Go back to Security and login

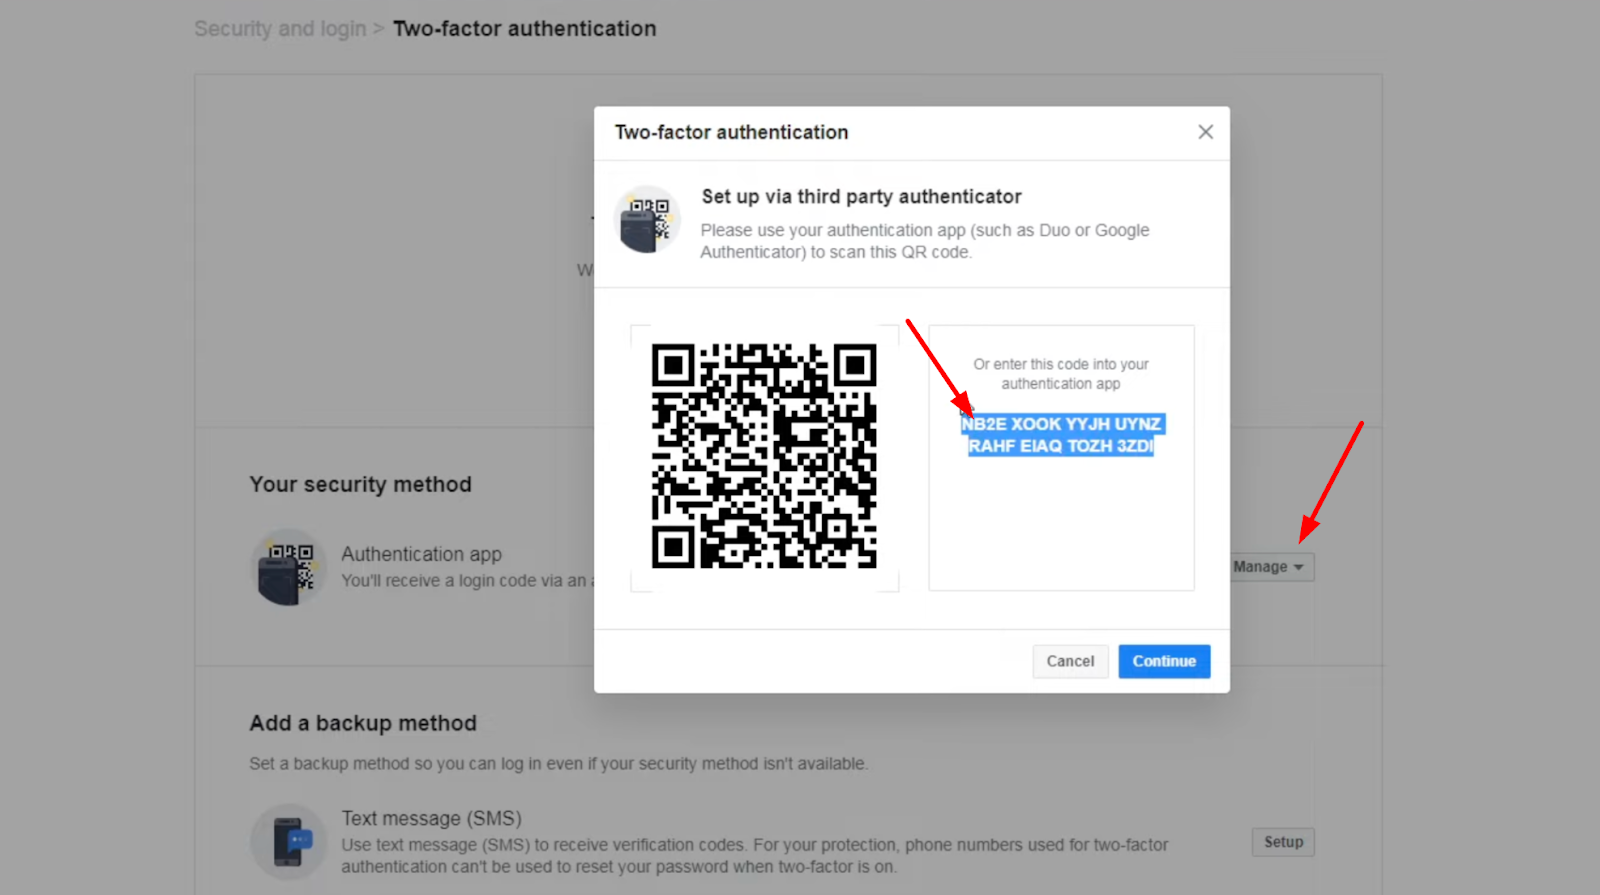click(x=280, y=29)
